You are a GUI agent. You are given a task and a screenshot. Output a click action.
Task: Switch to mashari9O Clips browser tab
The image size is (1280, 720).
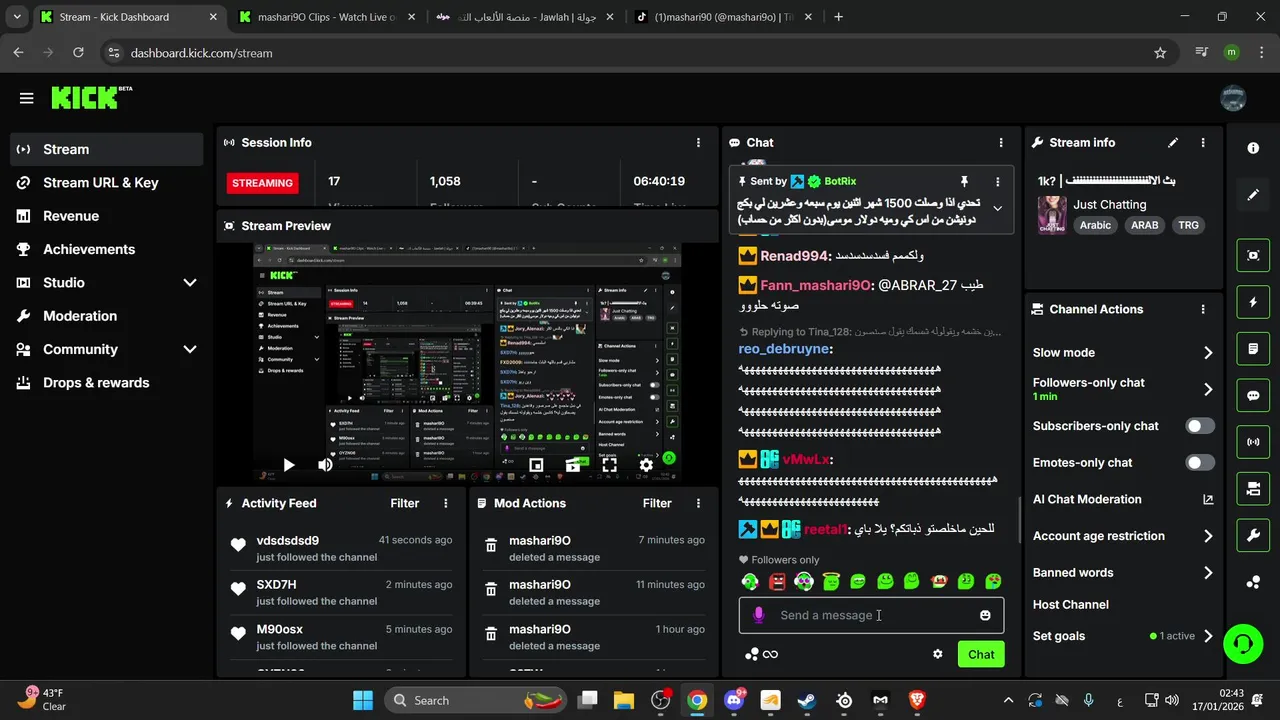coord(327,17)
